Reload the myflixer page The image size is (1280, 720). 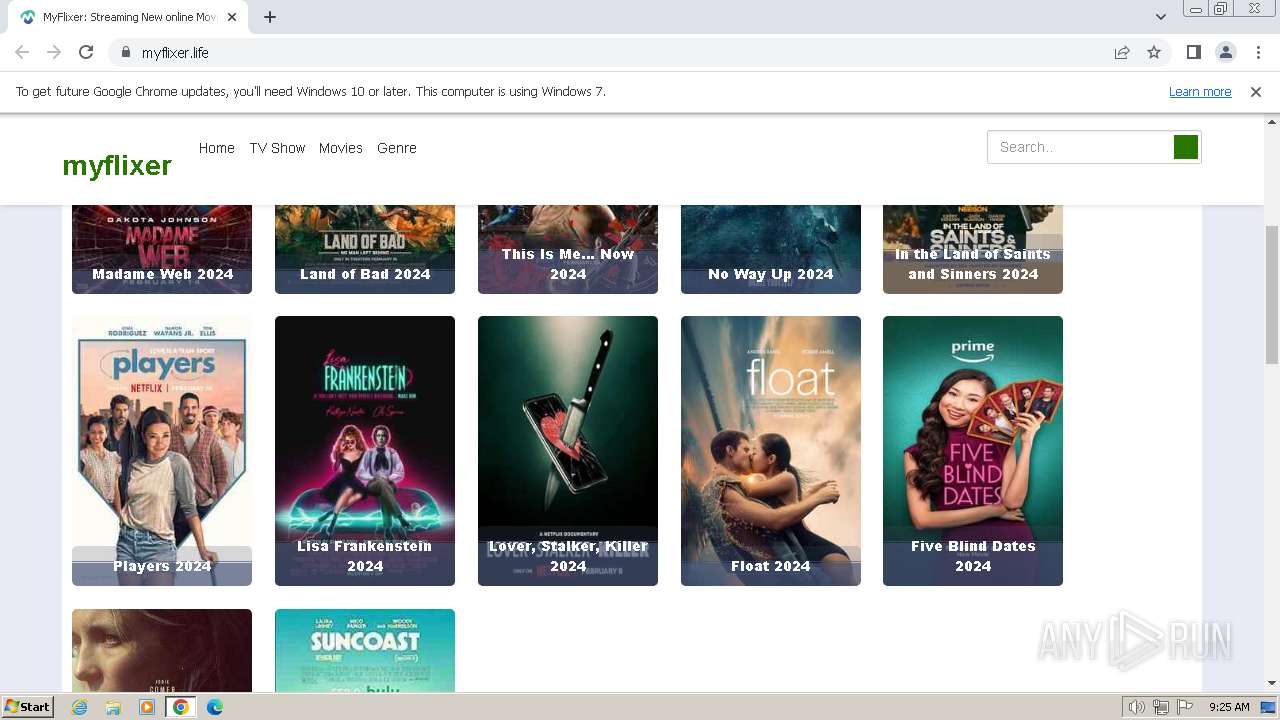[86, 53]
